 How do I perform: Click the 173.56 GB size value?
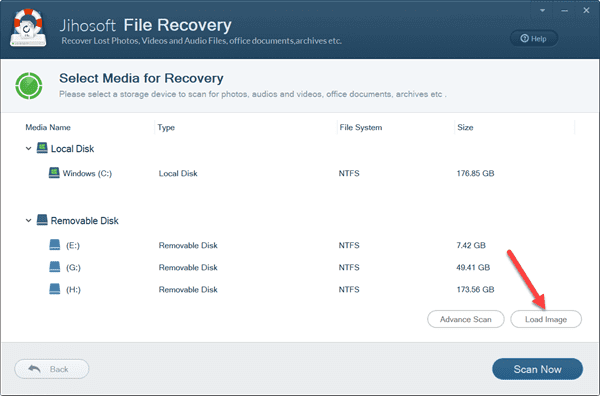tap(475, 290)
